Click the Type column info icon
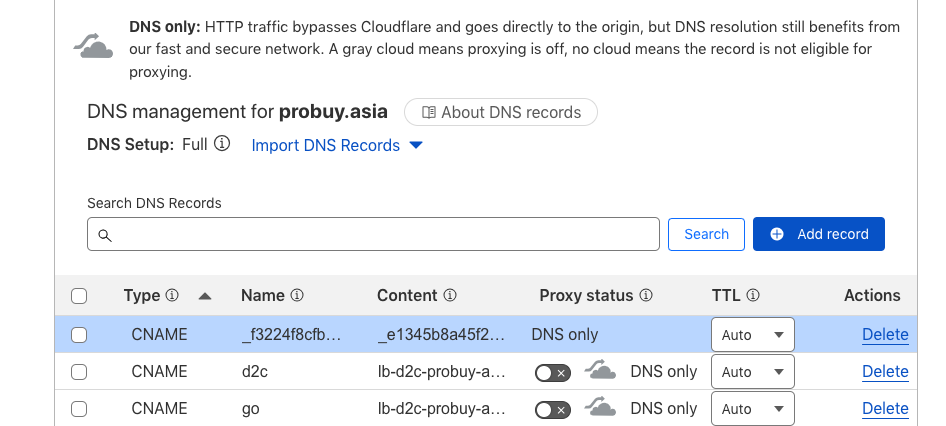 point(173,296)
